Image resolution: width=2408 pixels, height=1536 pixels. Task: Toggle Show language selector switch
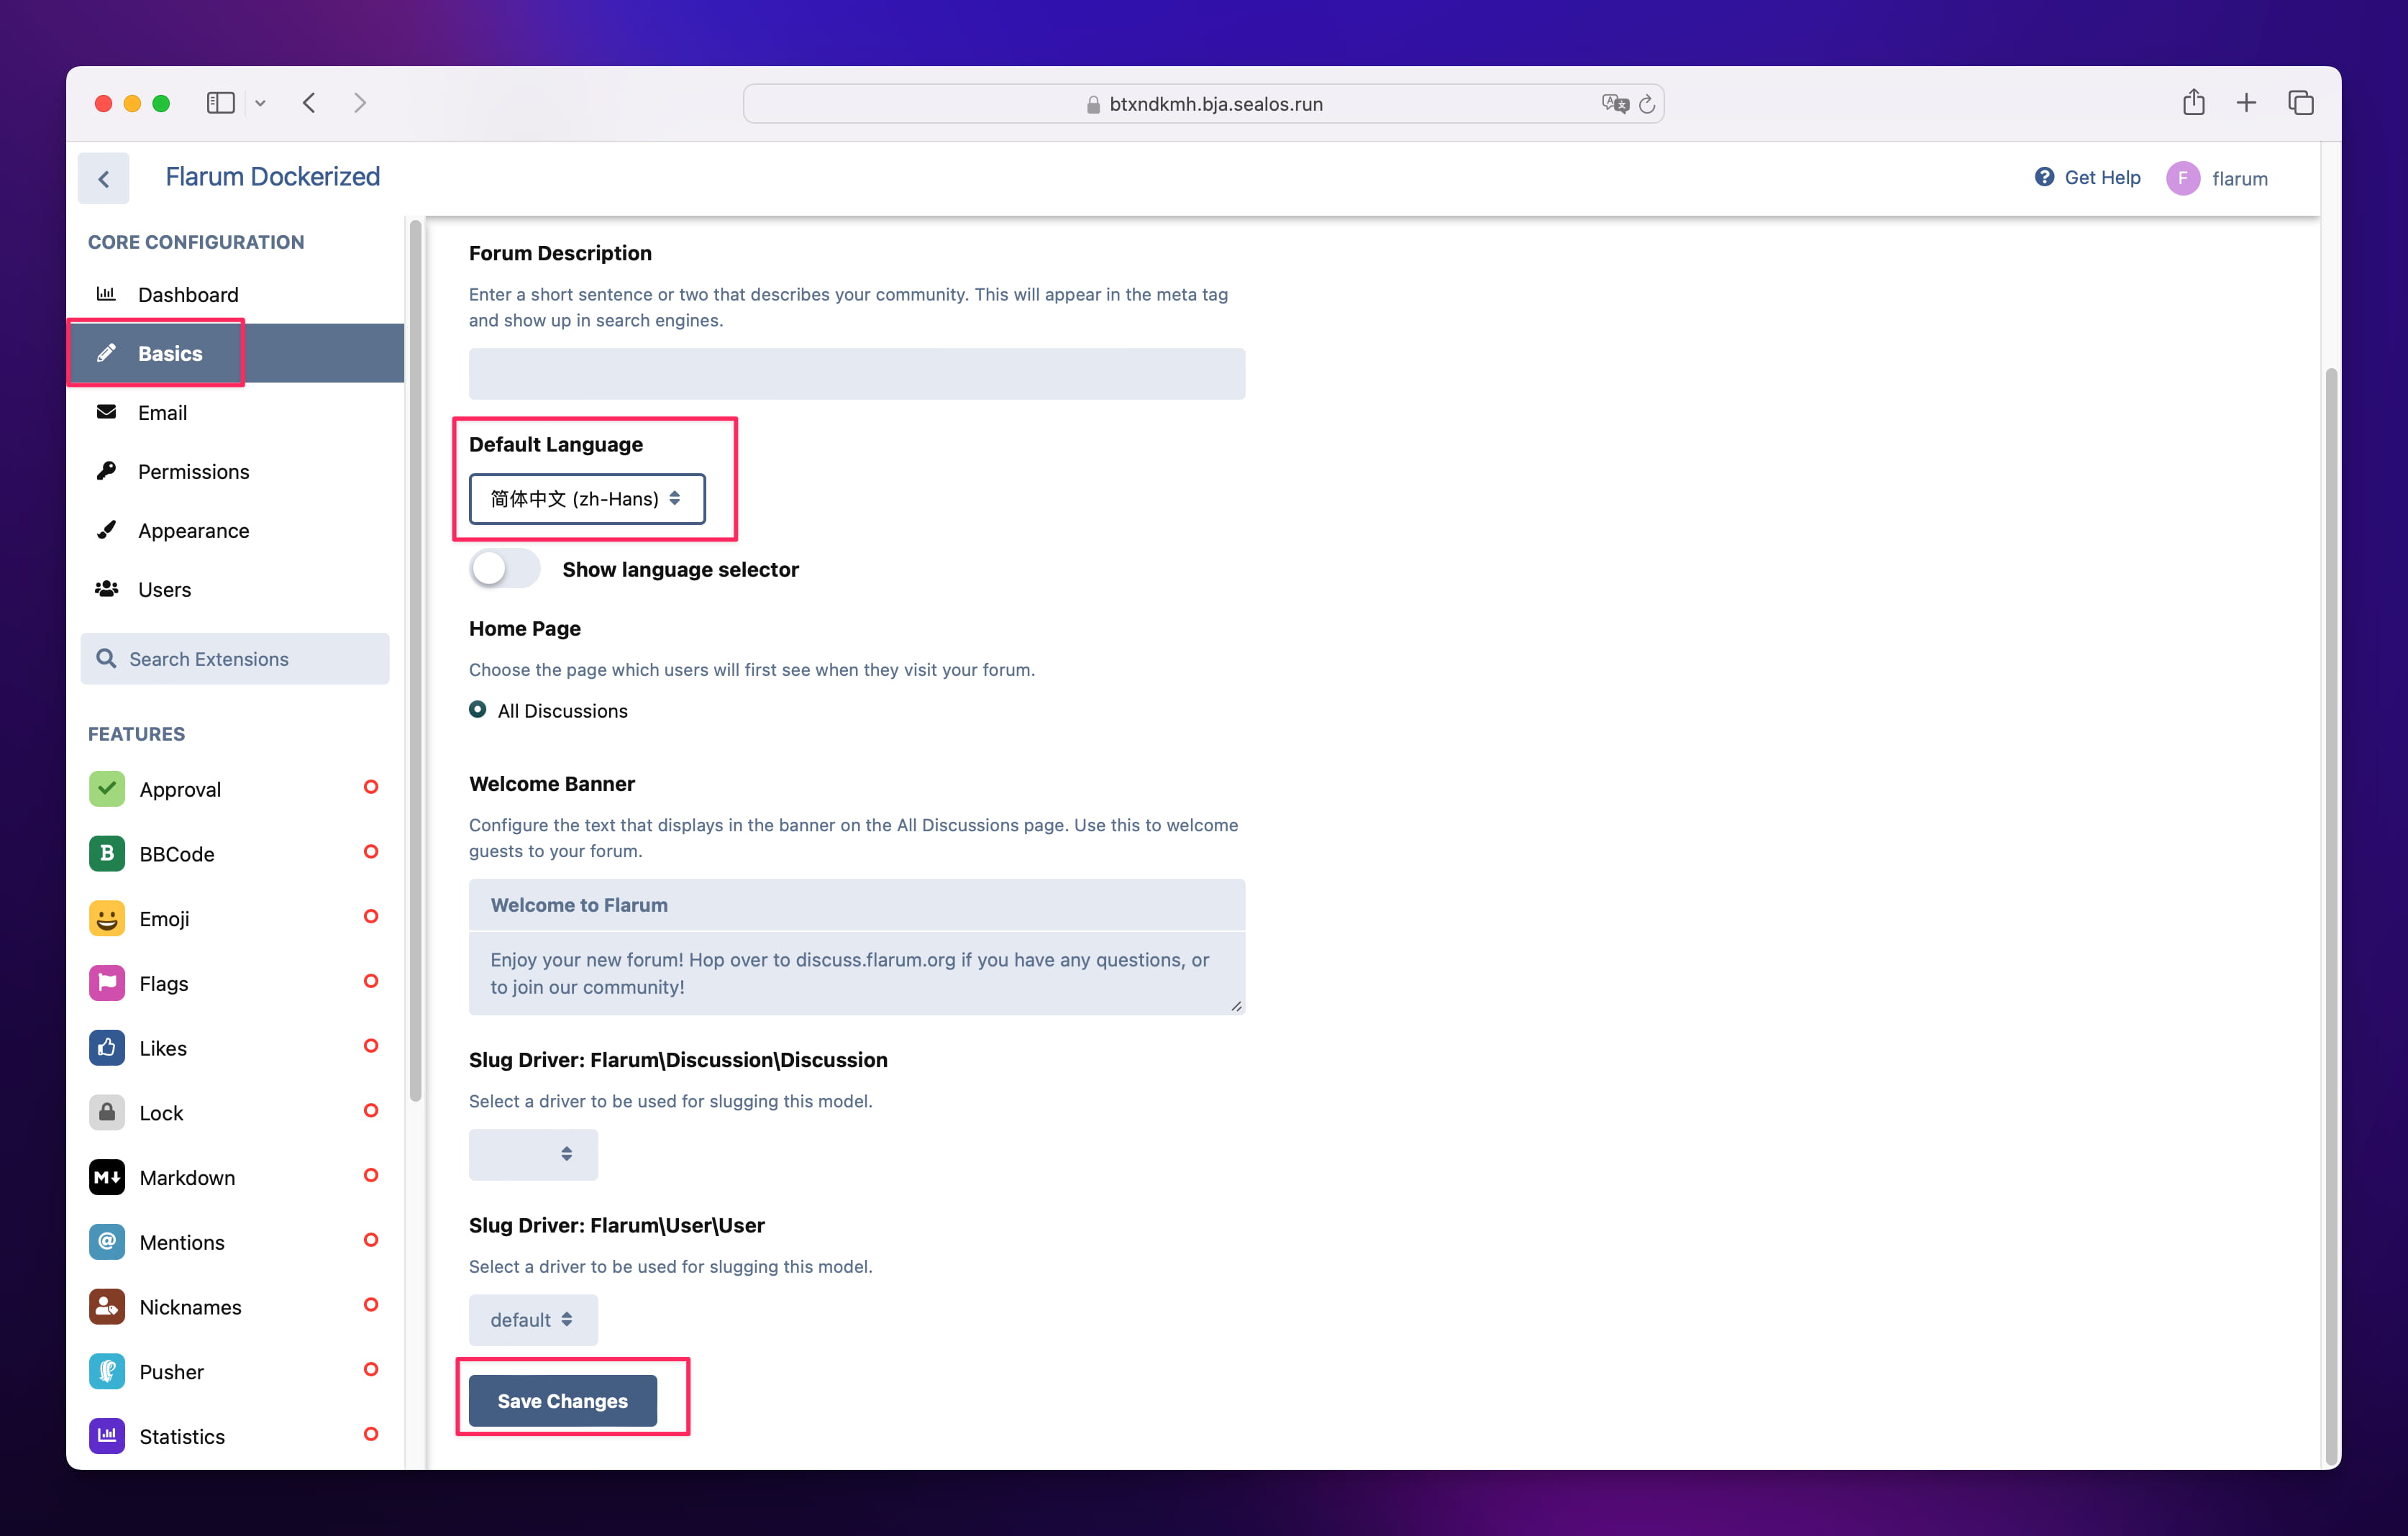pos(504,569)
